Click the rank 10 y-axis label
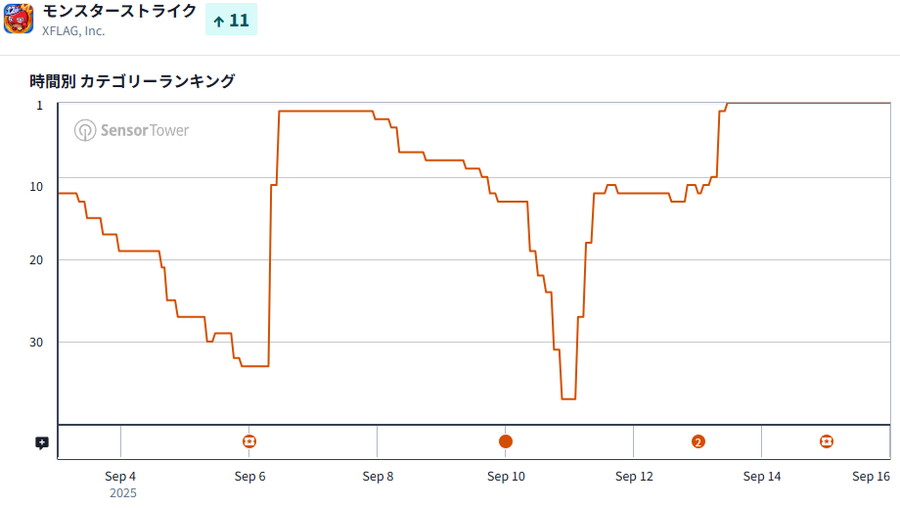This screenshot has width=900, height=508. pos(37,186)
